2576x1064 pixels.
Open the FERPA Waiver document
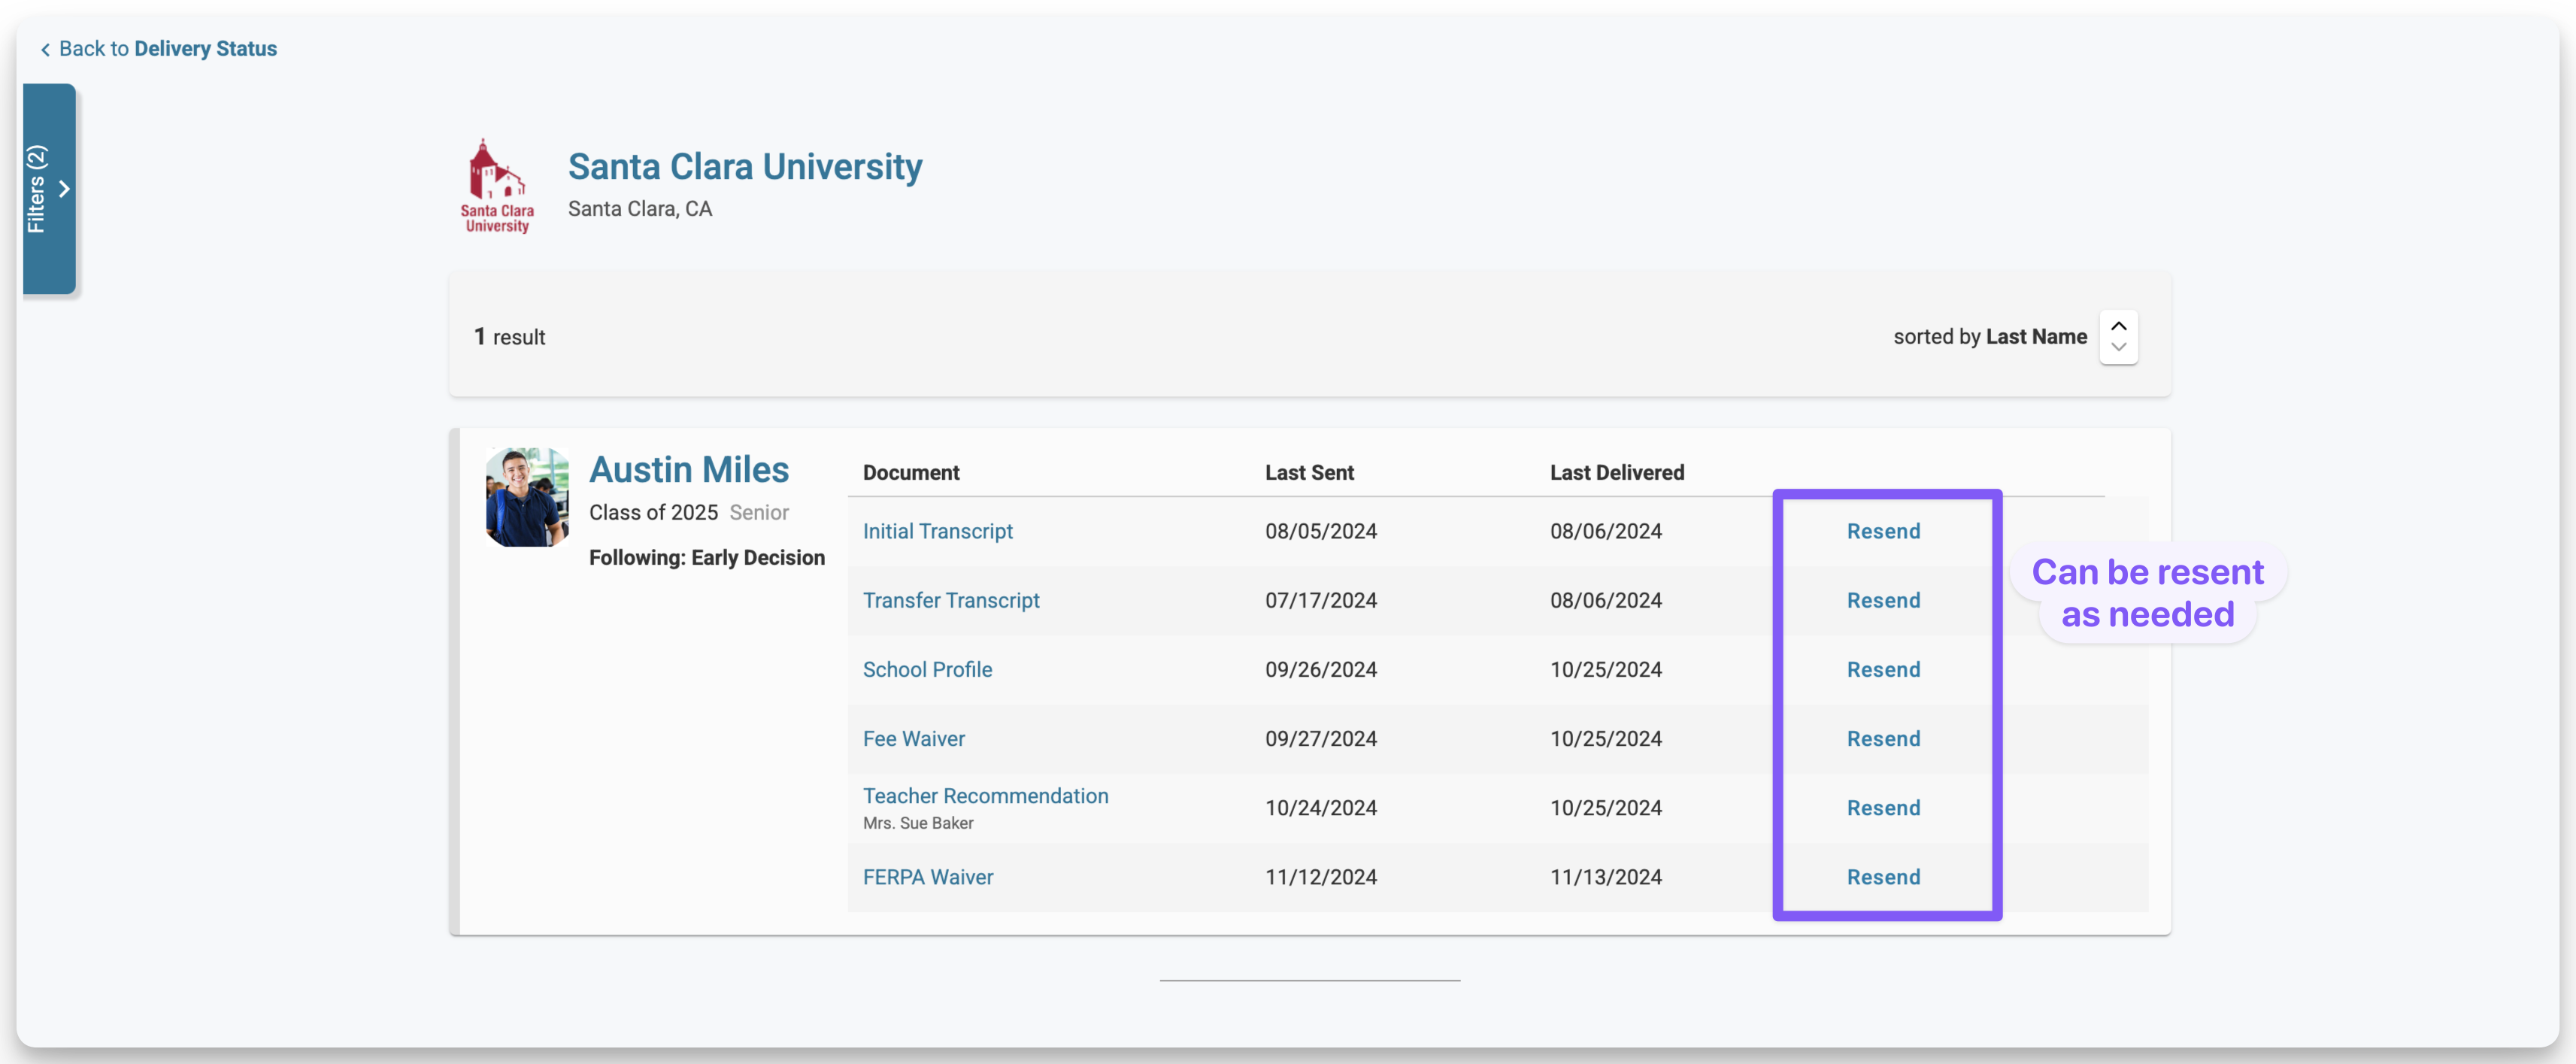927,877
